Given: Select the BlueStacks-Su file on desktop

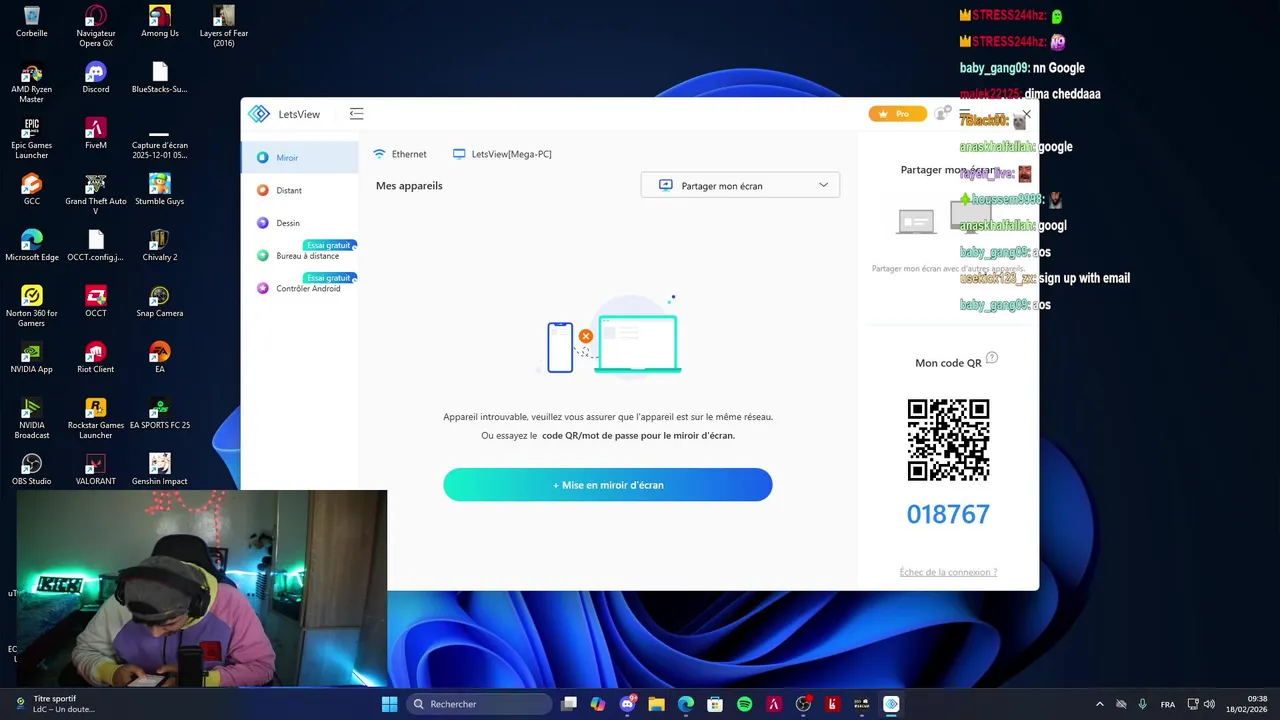Looking at the screenshot, I should tap(160, 78).
